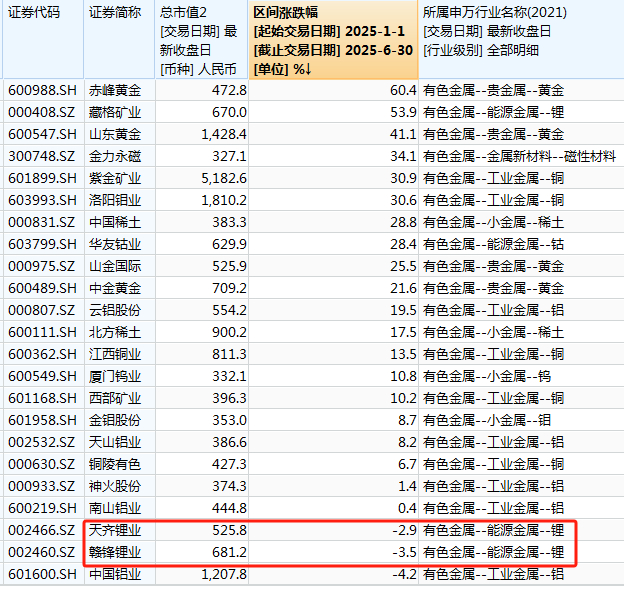Select the name cell 云铝股份
This screenshot has height=590, width=624.
[115, 310]
